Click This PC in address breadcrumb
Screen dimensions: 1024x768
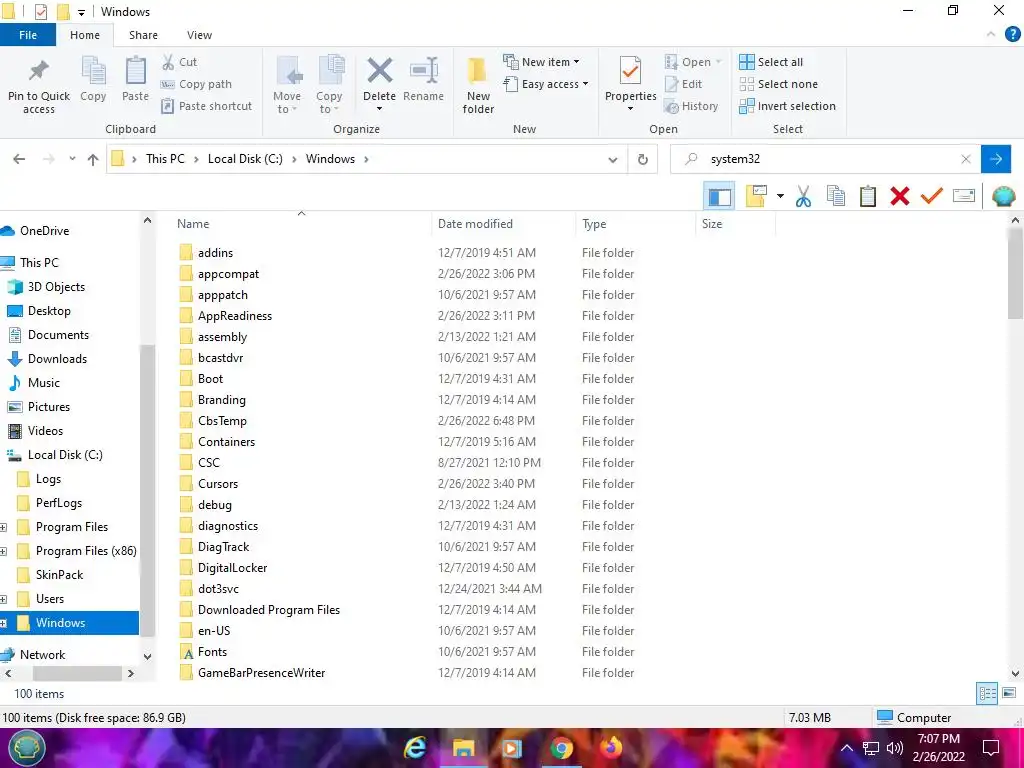pos(165,159)
